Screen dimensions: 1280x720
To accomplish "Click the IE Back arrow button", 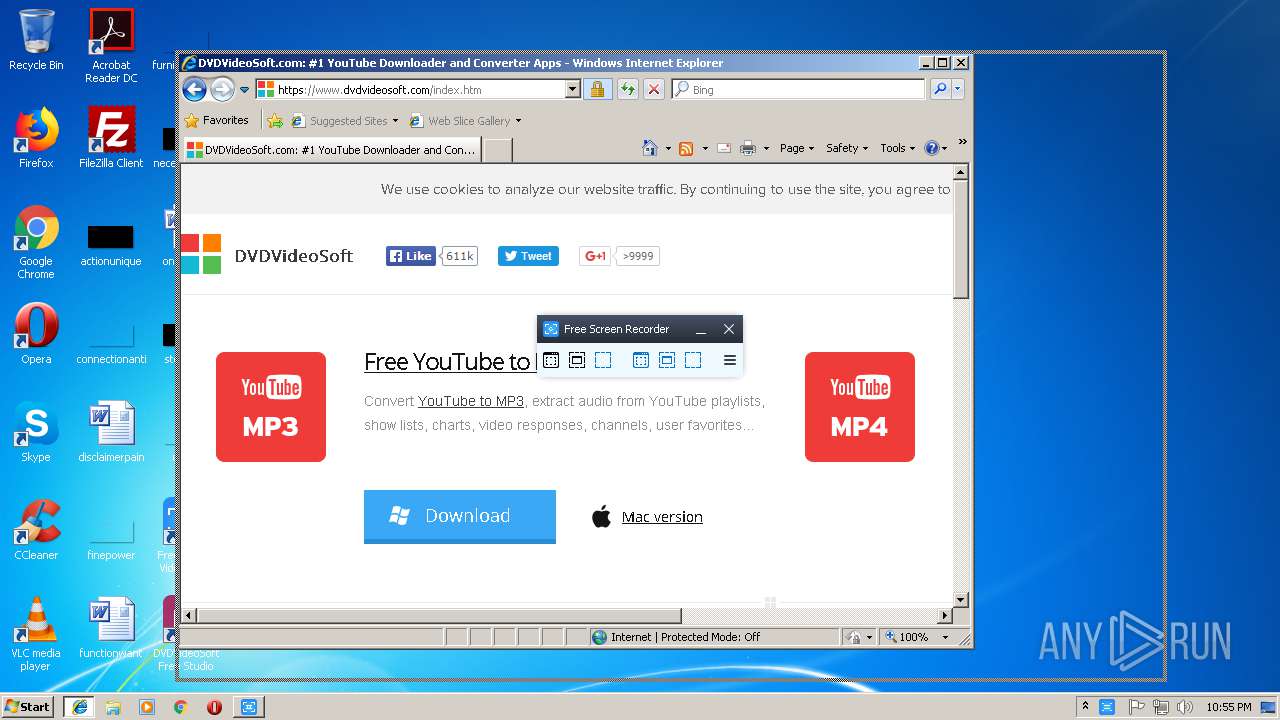I will click(195, 90).
